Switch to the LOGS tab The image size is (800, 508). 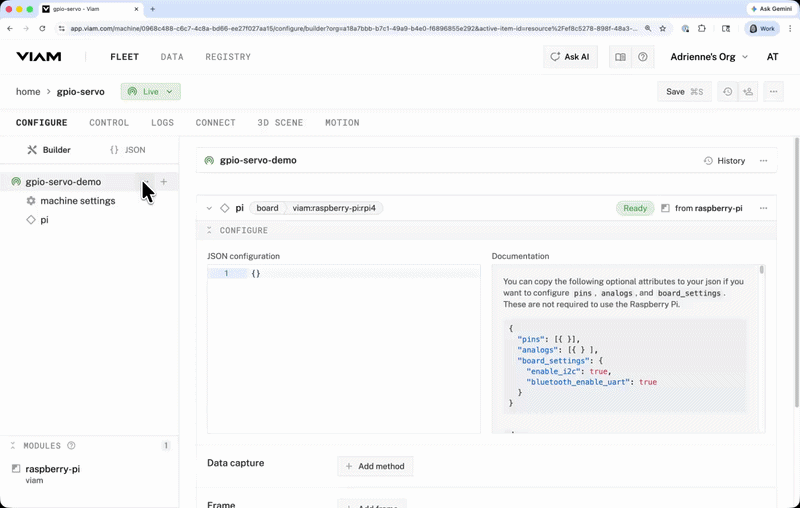click(162, 123)
